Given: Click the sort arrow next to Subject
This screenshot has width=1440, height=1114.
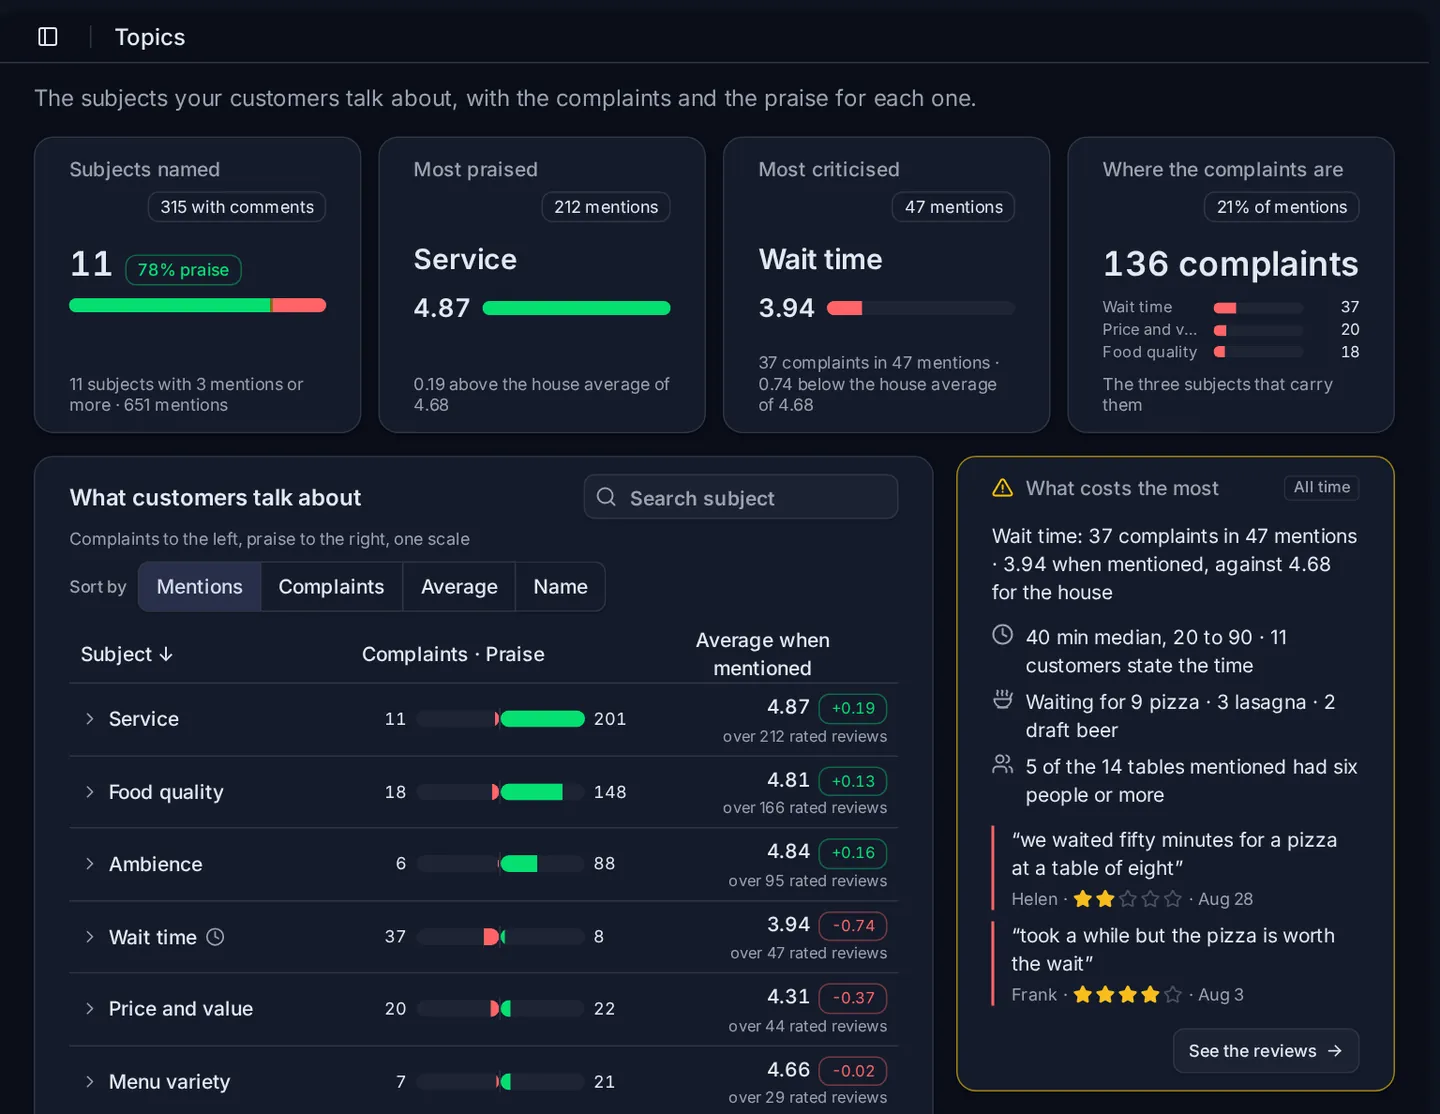Looking at the screenshot, I should coord(166,654).
